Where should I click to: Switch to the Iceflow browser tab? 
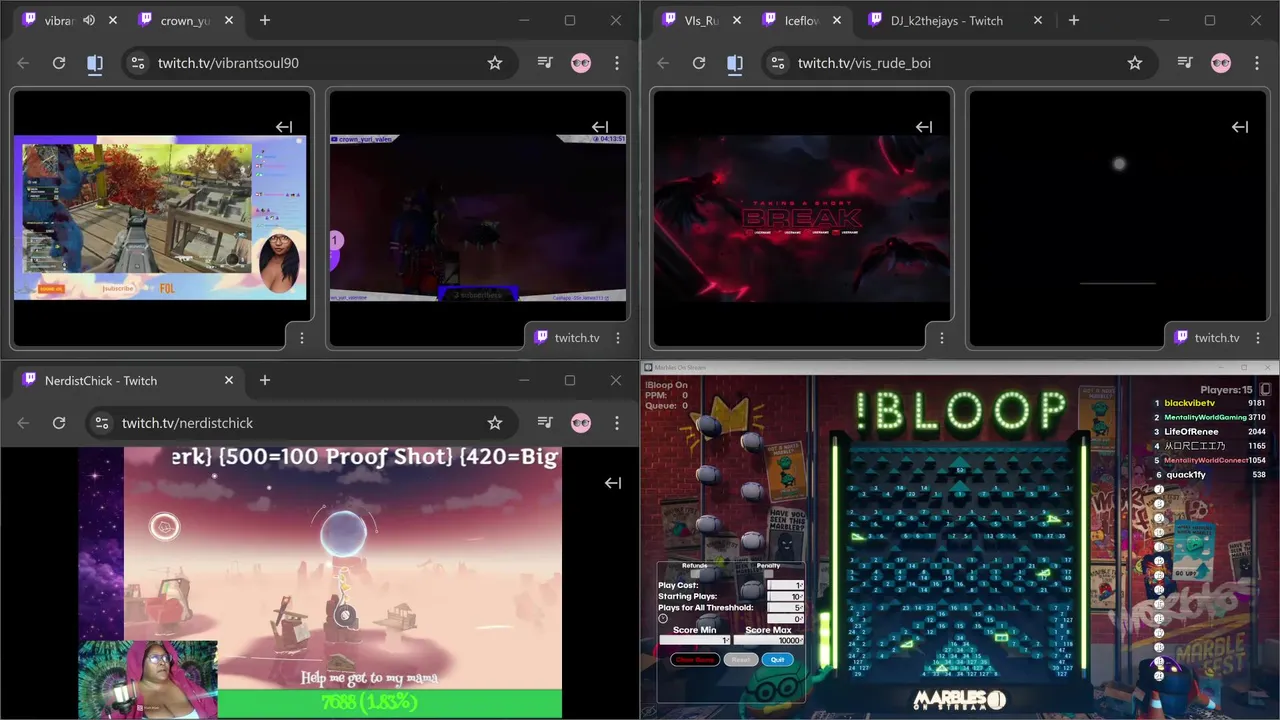point(802,20)
